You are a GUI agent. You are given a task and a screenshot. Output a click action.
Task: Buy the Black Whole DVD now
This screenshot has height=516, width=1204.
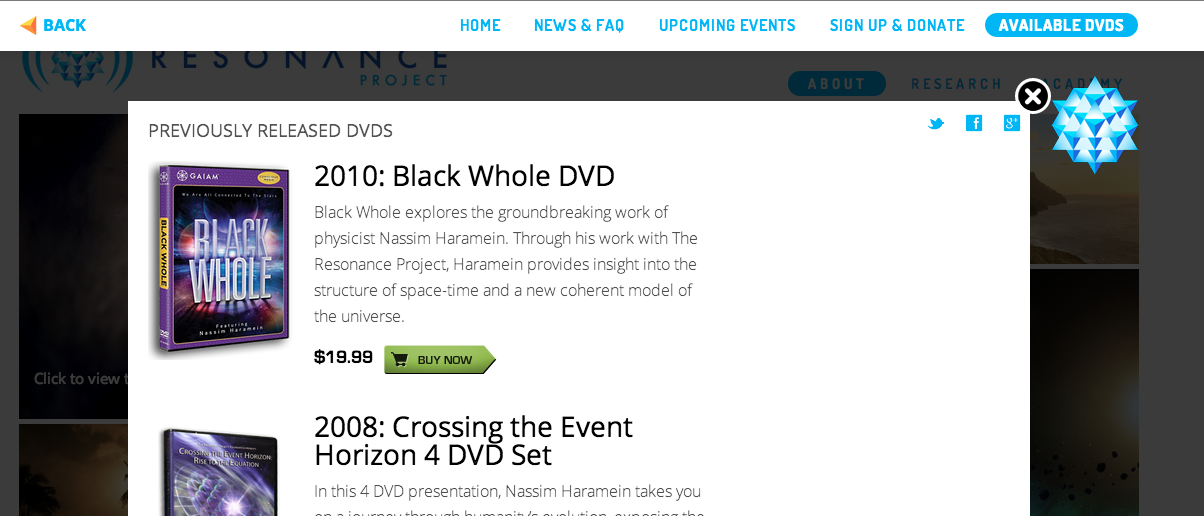pyautogui.click(x=440, y=360)
